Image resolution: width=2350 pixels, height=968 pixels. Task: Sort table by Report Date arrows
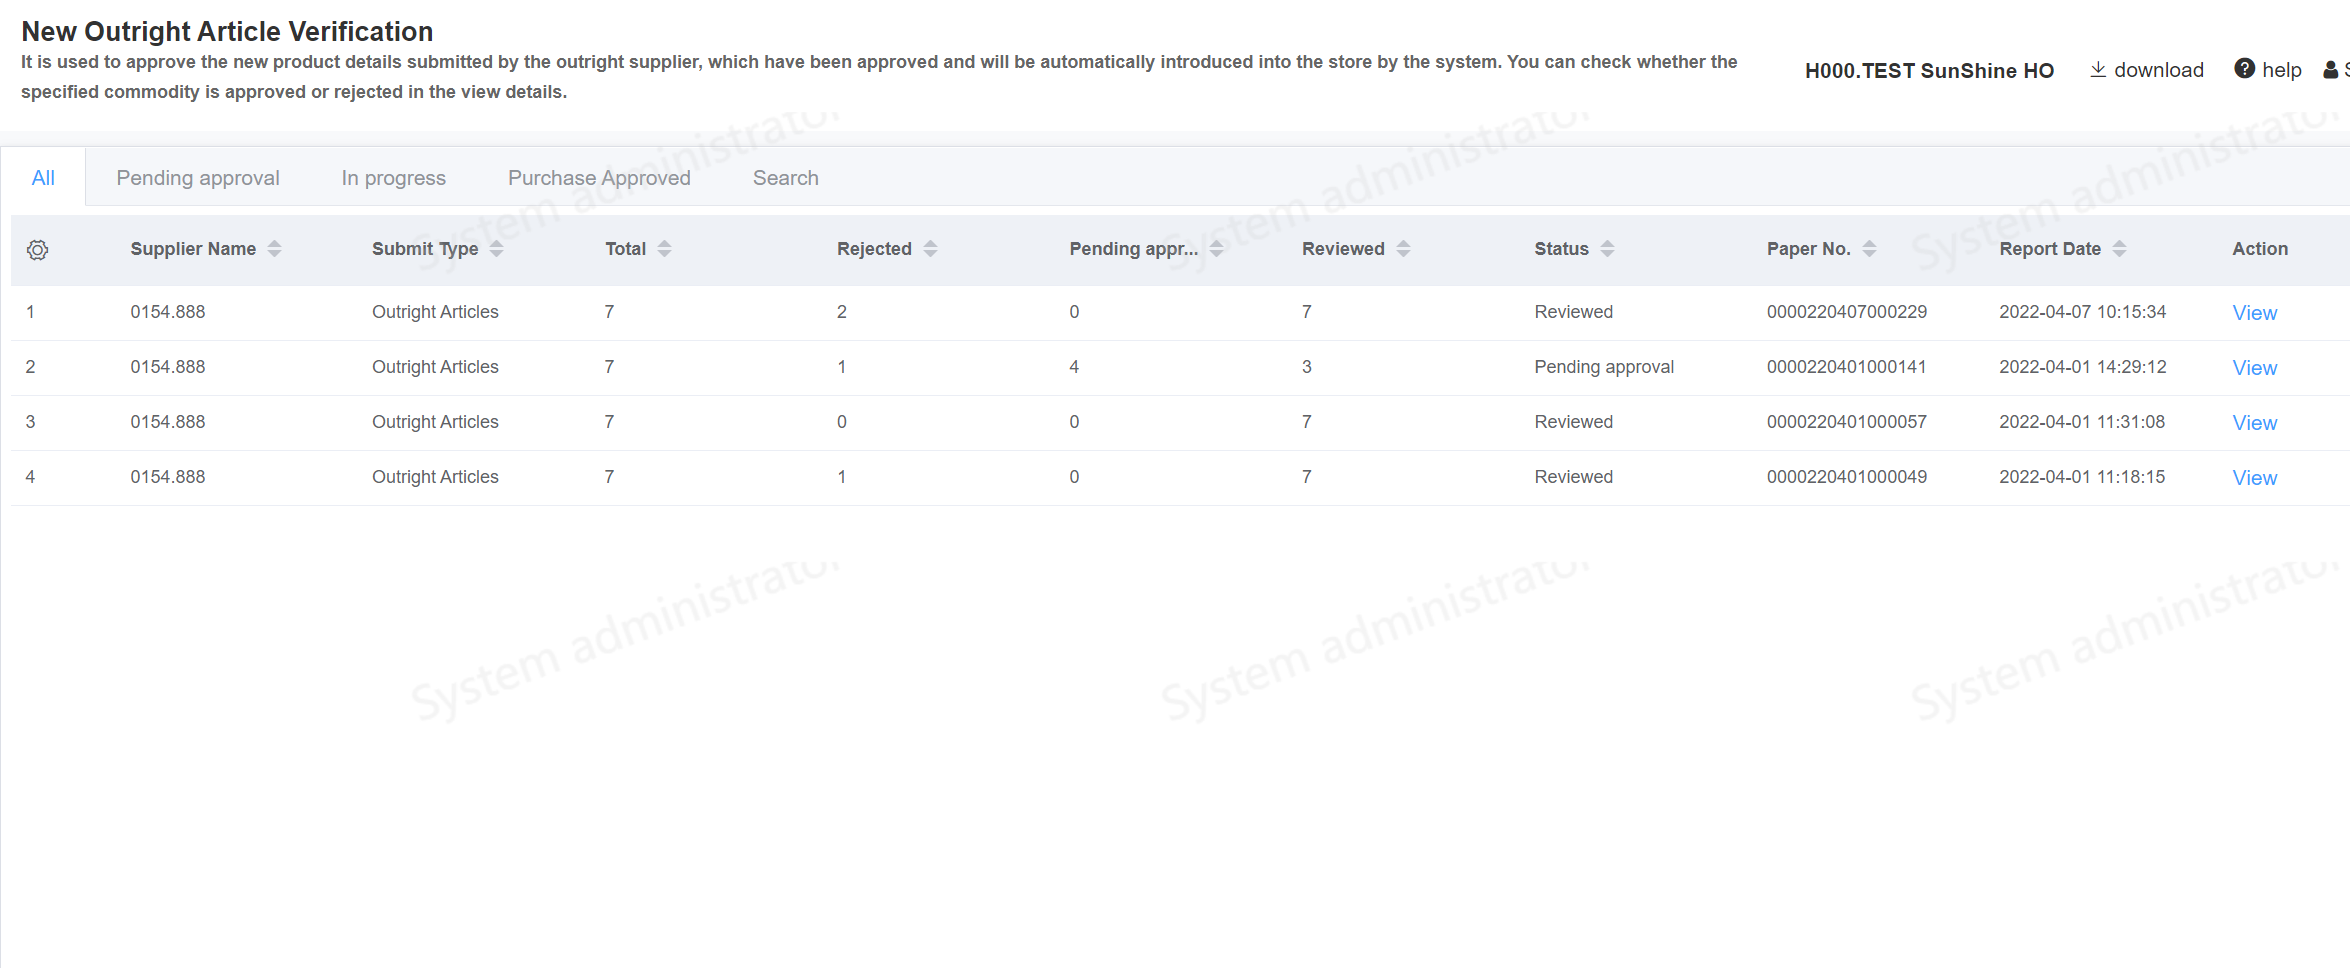2119,249
